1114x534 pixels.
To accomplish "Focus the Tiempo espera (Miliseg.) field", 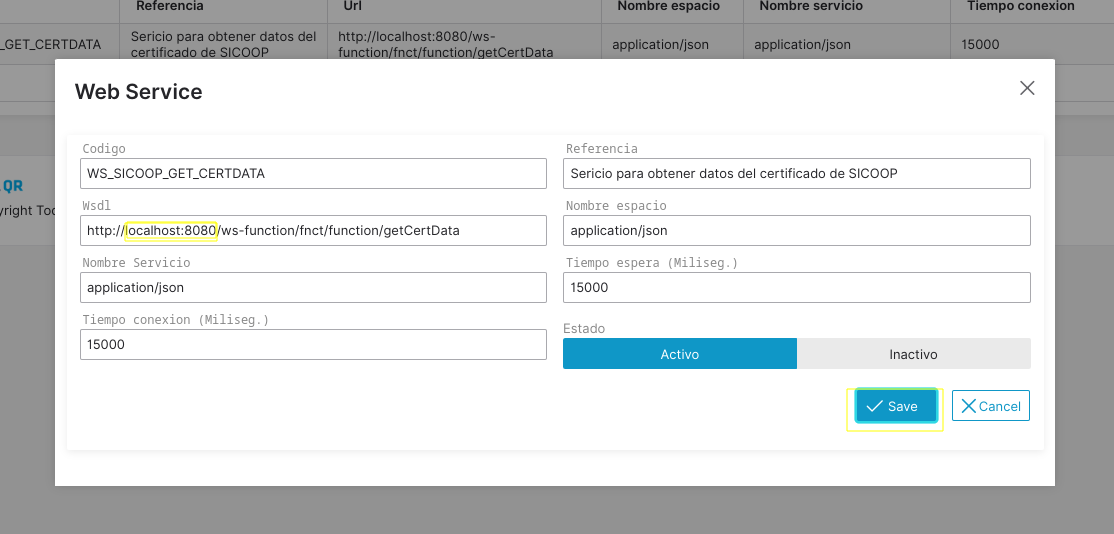I will click(796, 287).
